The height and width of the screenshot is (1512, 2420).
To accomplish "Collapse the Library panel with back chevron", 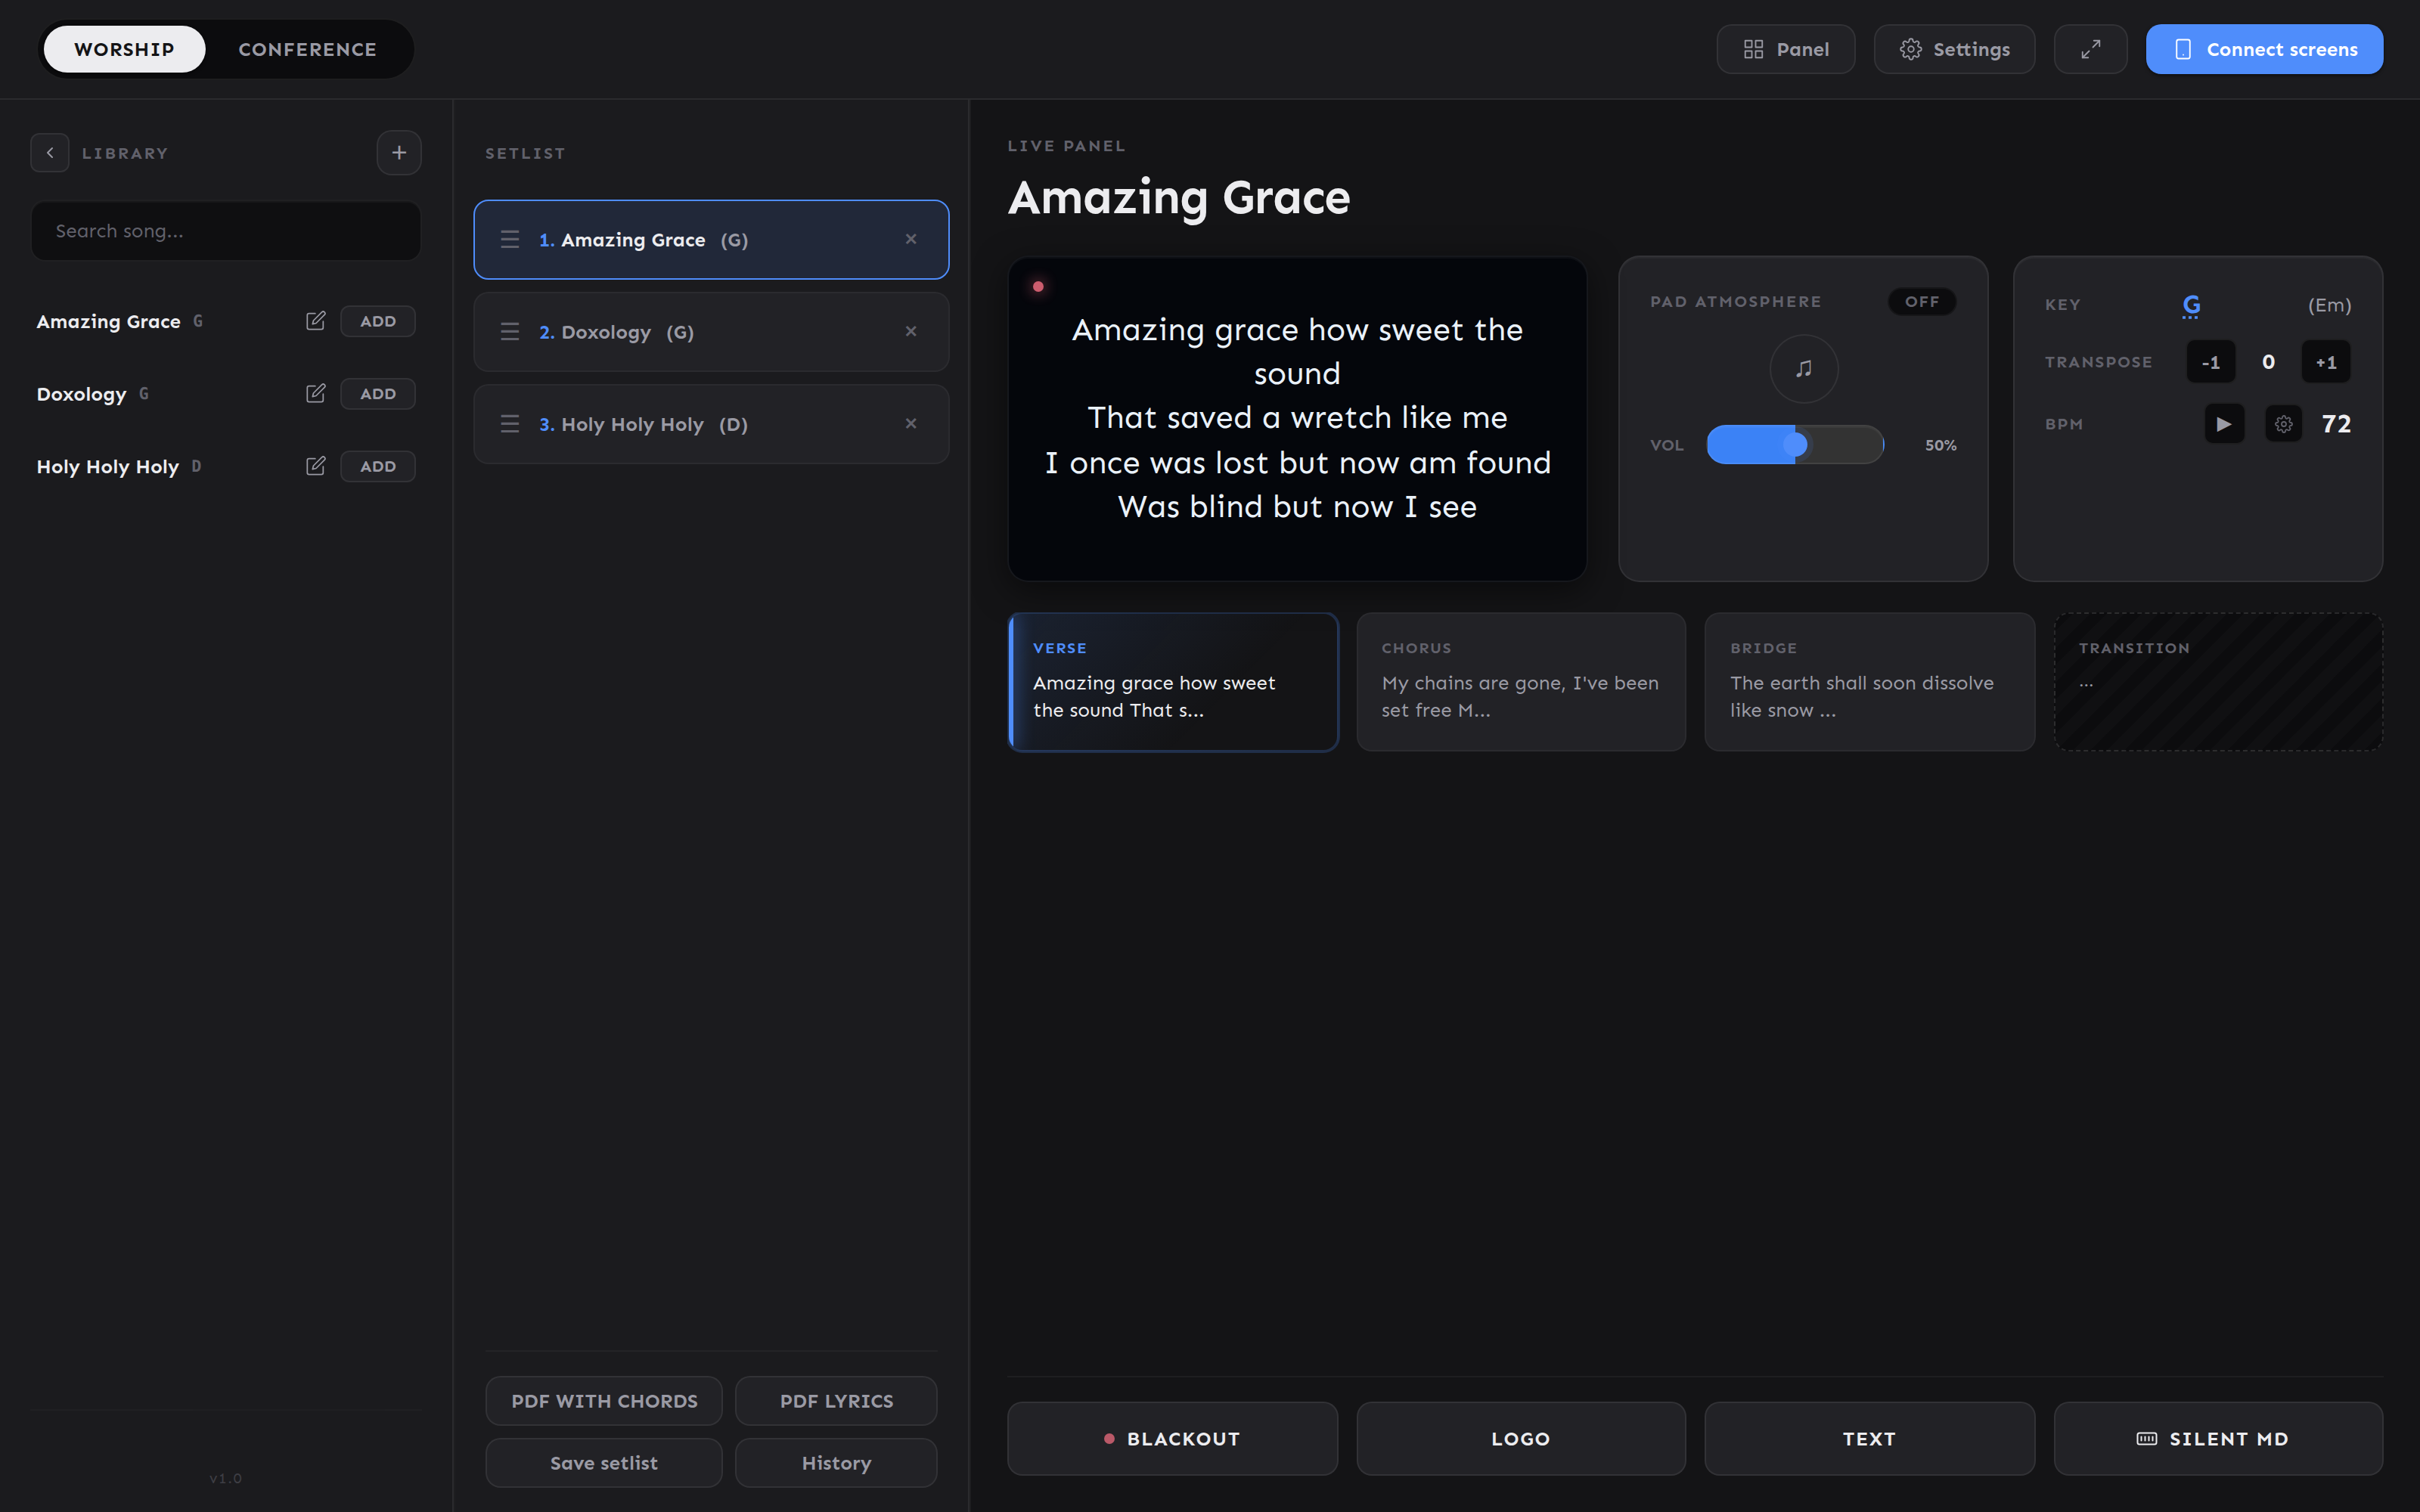I will [50, 153].
